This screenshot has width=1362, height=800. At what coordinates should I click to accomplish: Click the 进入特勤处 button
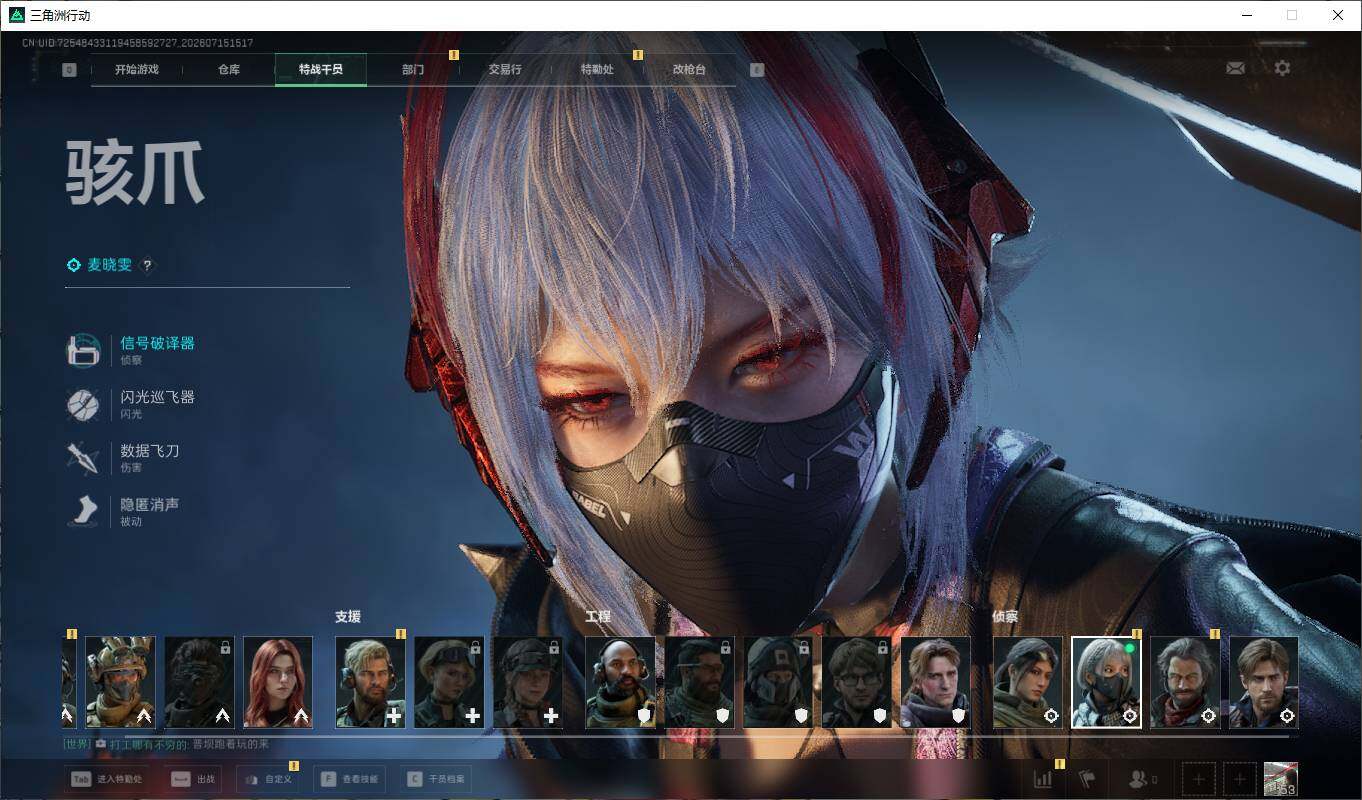107,779
